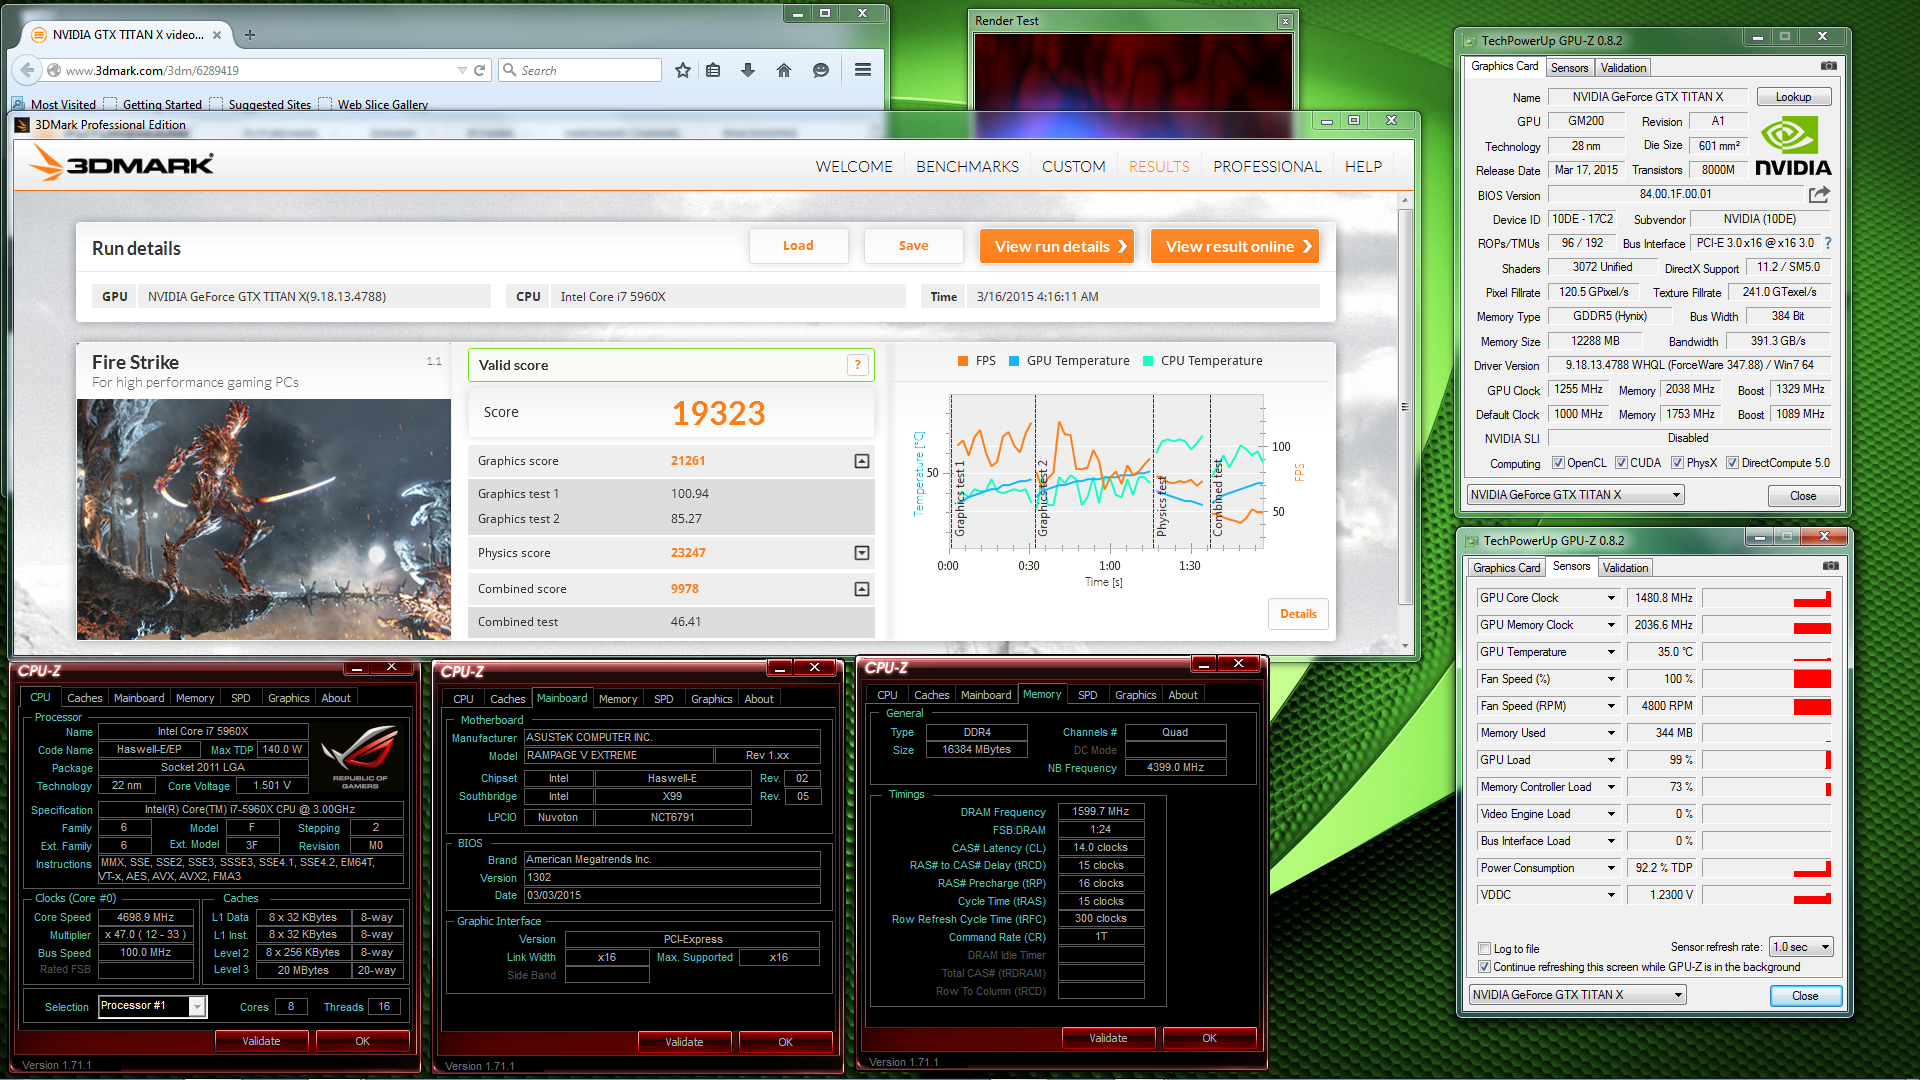The image size is (1920, 1080).
Task: Click the CPU Temperature green legend swatch
Action: 1148,361
